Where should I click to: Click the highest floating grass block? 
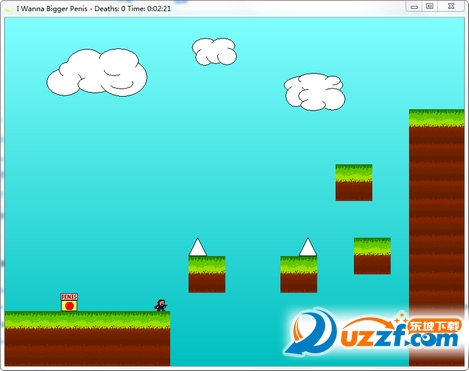pos(354,182)
